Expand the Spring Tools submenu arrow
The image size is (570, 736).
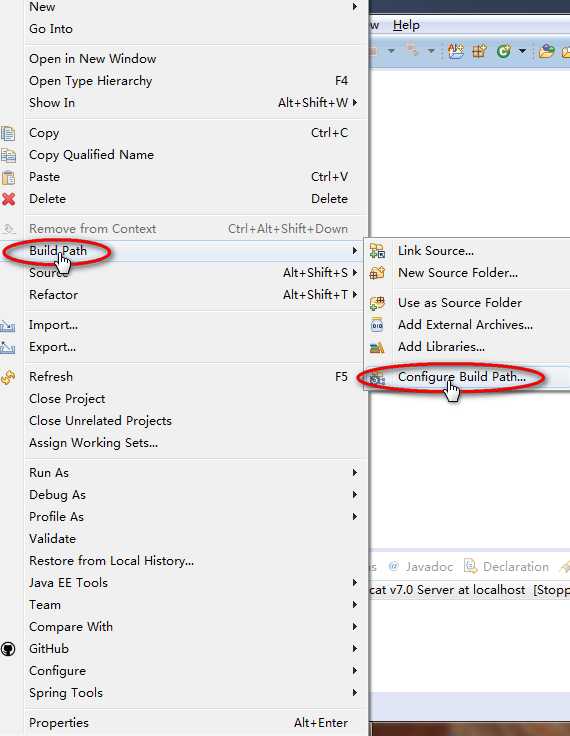pos(355,693)
